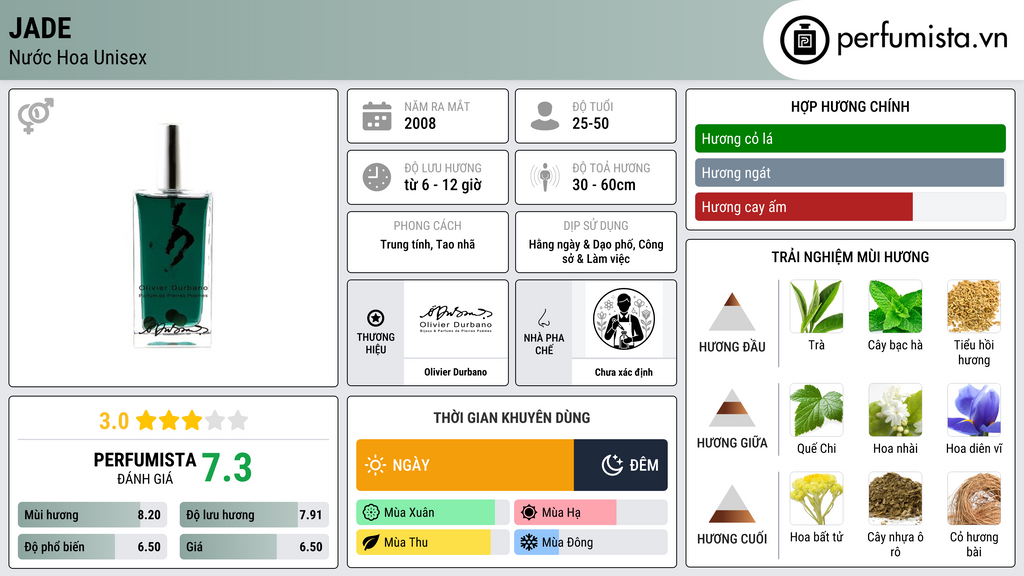Click the nose icon above Nhà pha chế
This screenshot has width=1024, height=576.
coord(543,319)
